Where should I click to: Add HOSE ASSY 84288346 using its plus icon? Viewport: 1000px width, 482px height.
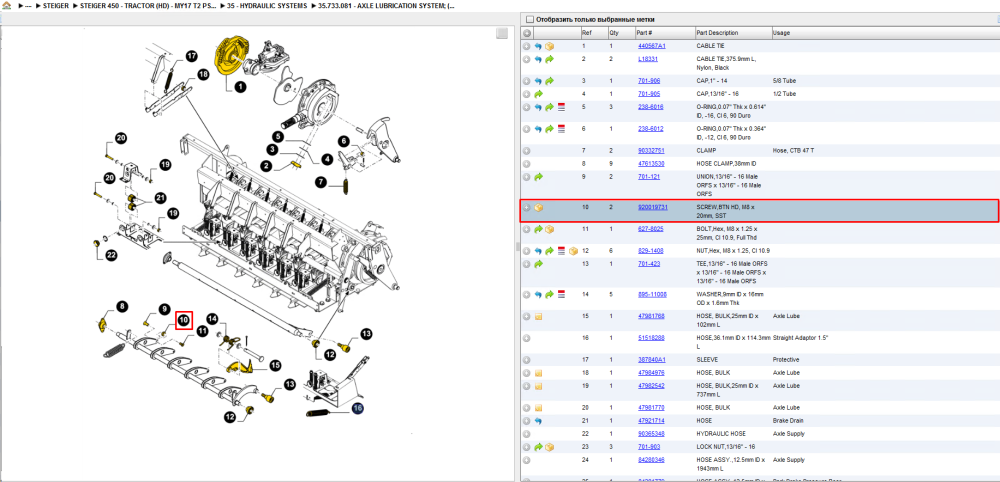pyautogui.click(x=527, y=459)
